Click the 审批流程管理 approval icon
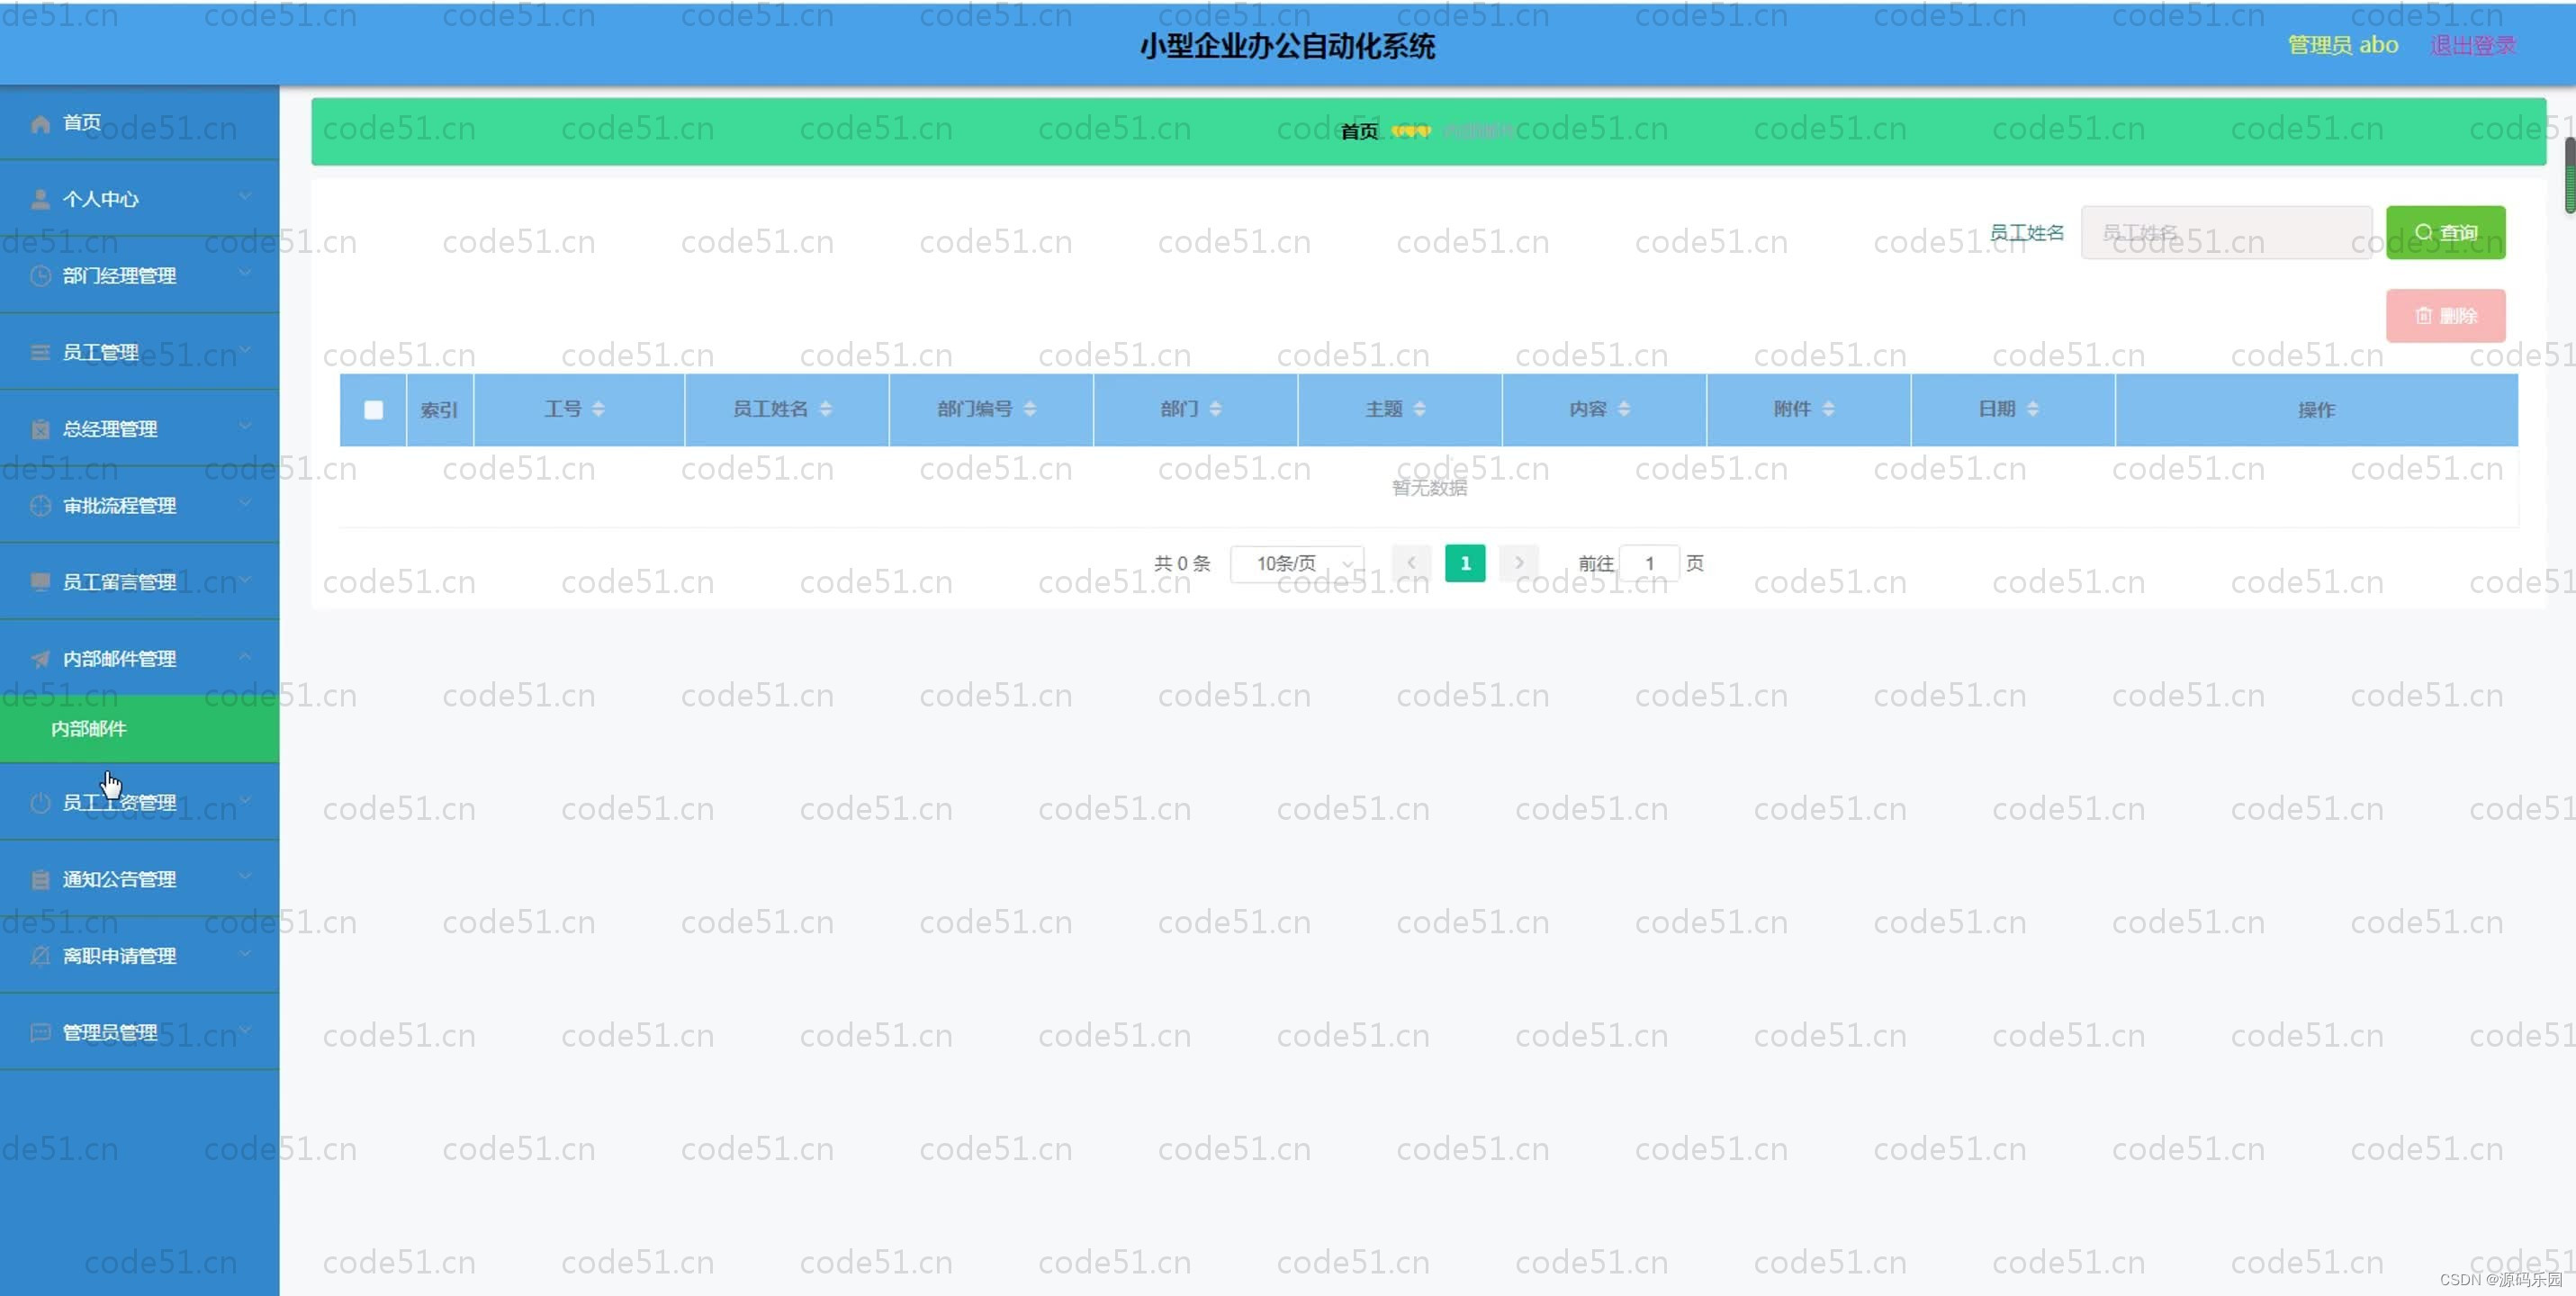The image size is (2576, 1296). click(40, 506)
